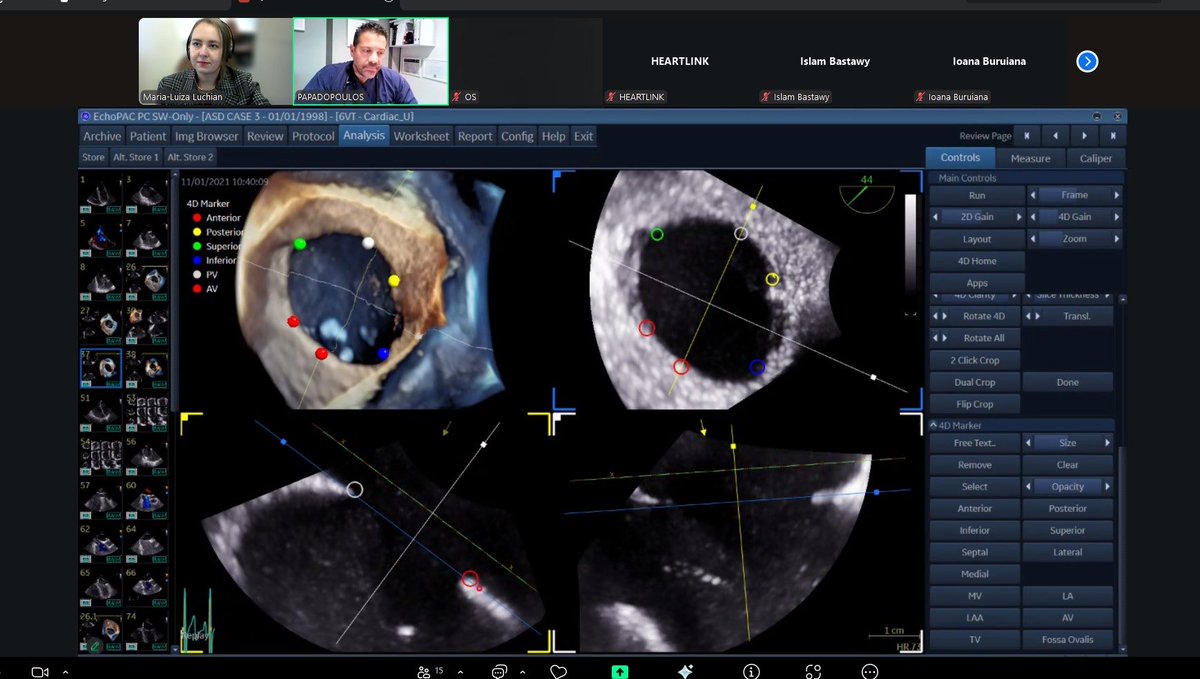Increase marker Opacity with right arrow

pos(1108,487)
